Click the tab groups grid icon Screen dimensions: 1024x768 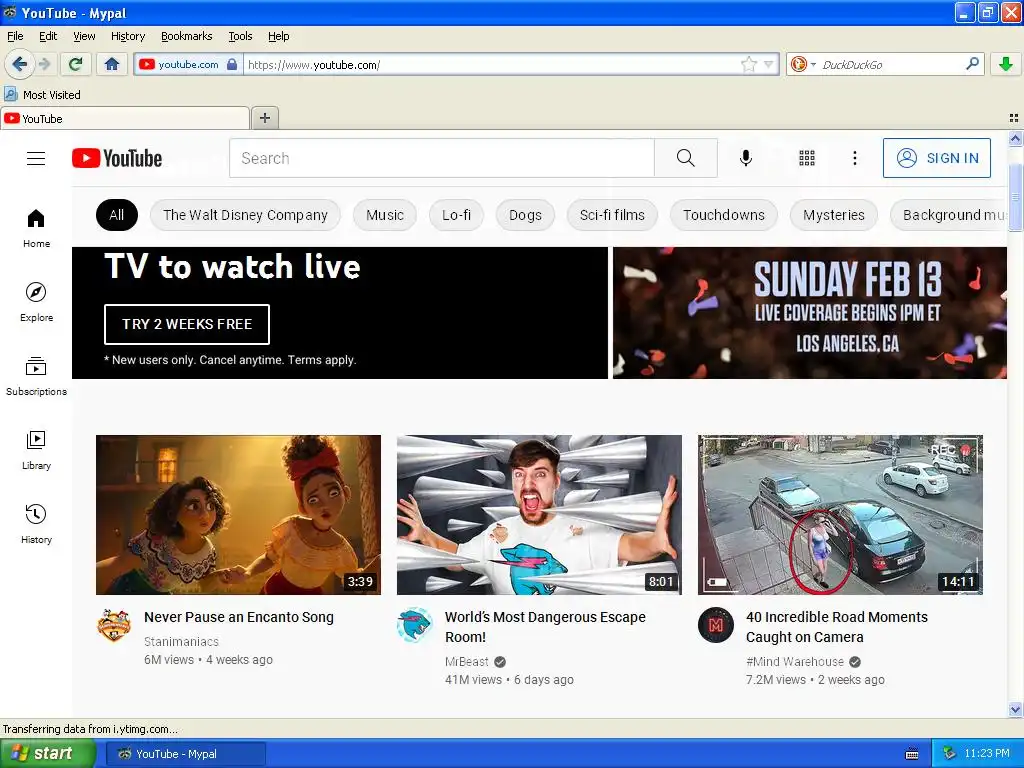(1014, 118)
